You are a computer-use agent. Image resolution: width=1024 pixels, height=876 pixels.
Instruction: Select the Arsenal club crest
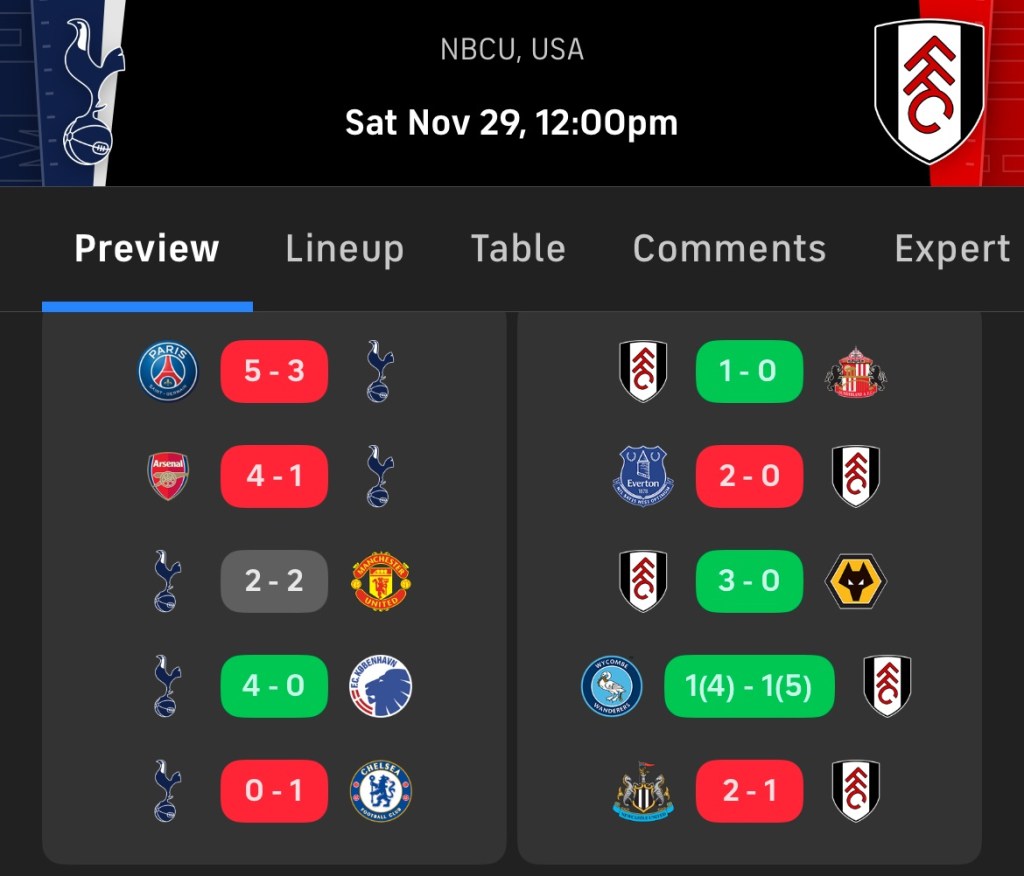tap(168, 476)
